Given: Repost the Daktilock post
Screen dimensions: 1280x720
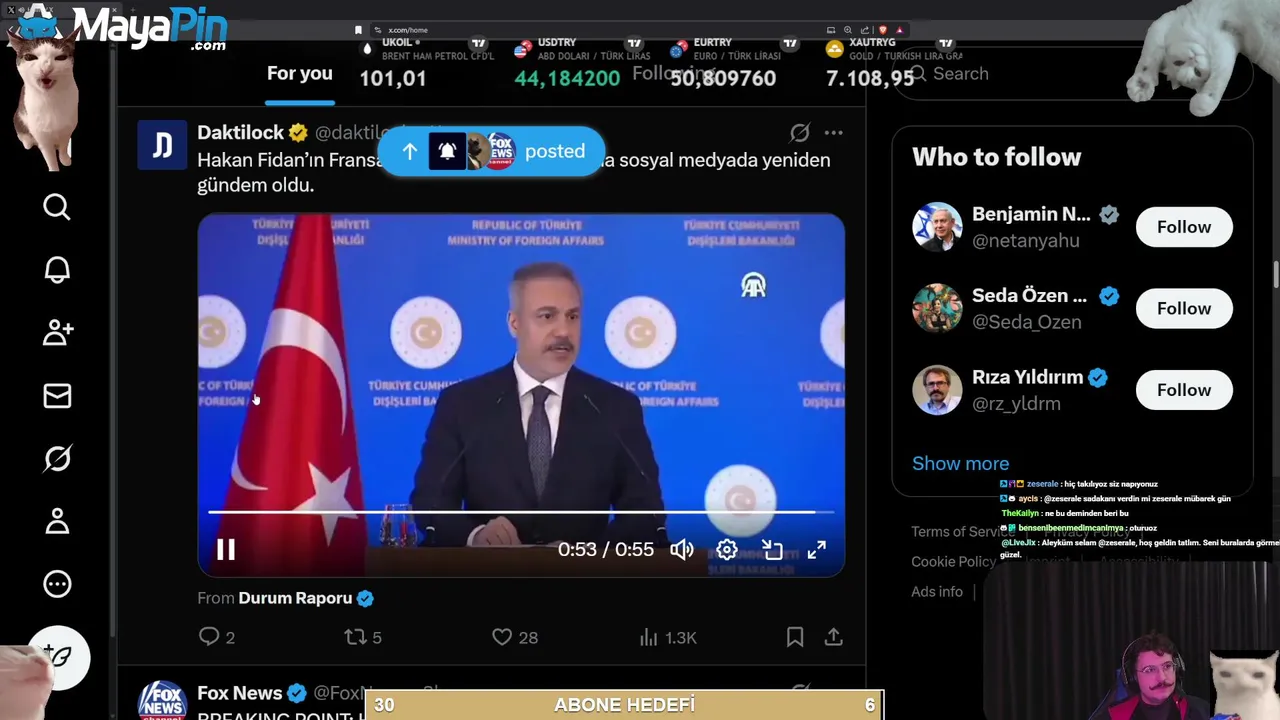Looking at the screenshot, I should 363,637.
